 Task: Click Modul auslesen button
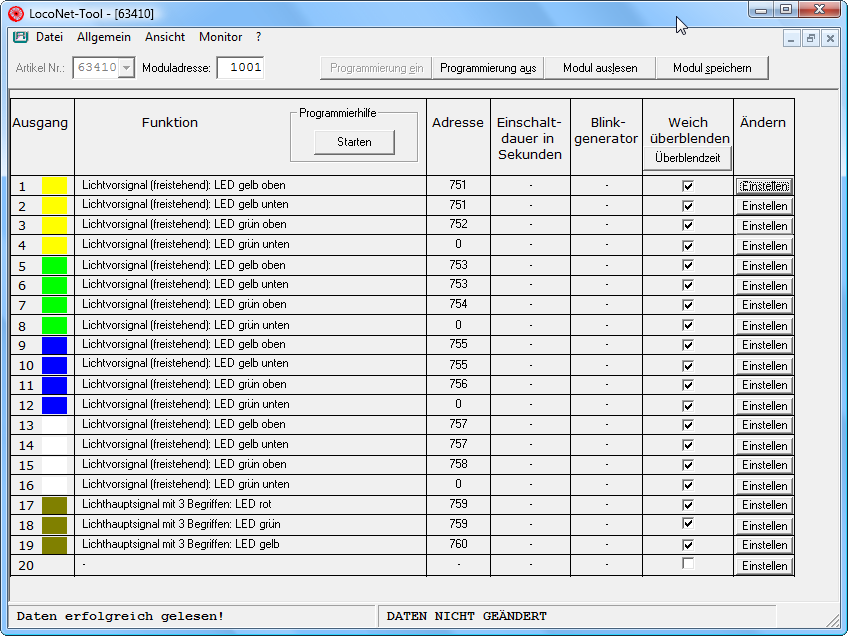[x=600, y=68]
